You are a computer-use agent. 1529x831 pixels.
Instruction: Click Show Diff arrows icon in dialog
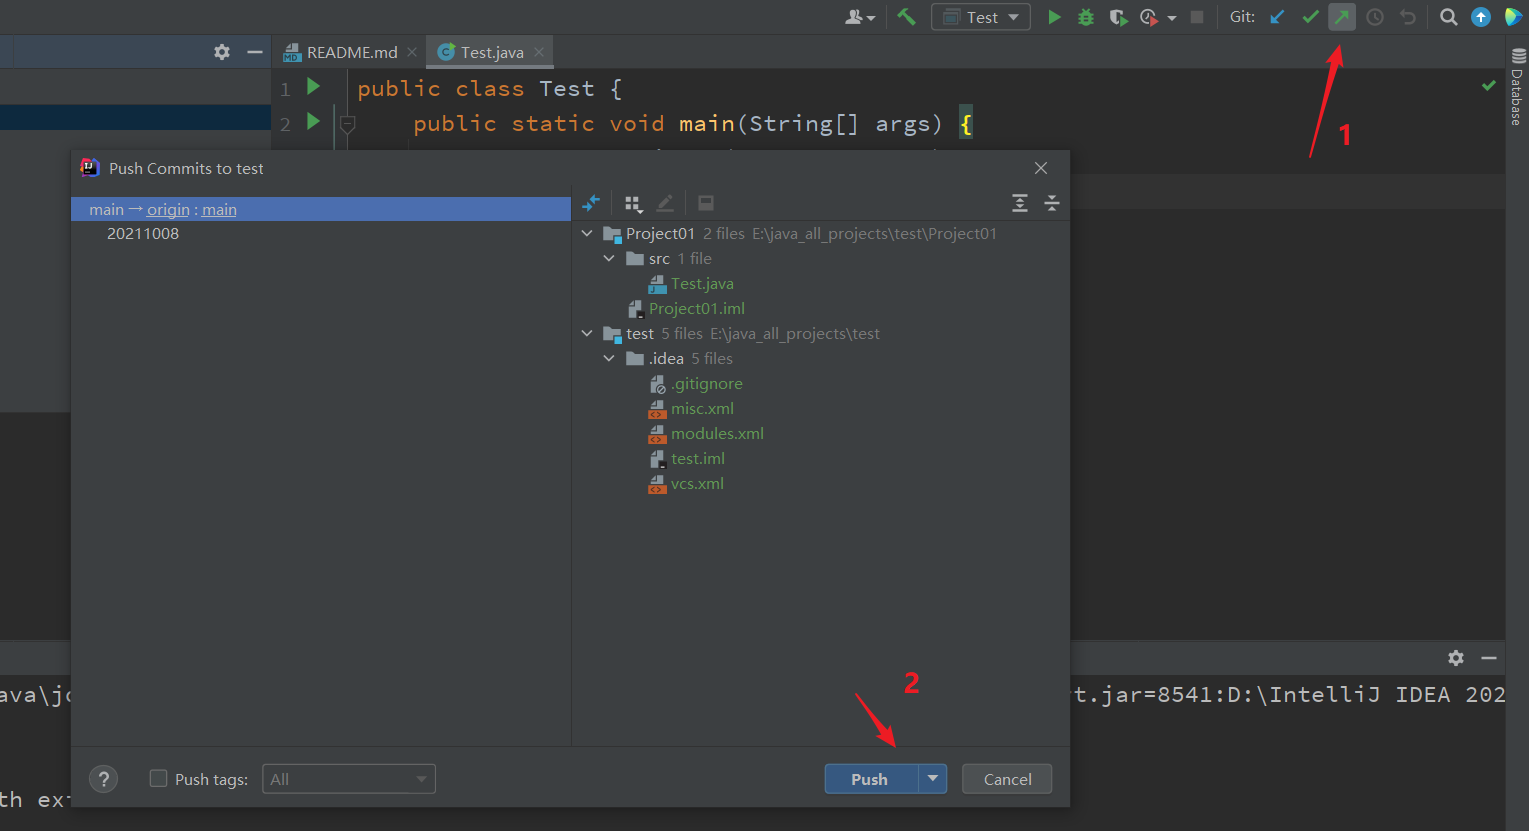591,203
